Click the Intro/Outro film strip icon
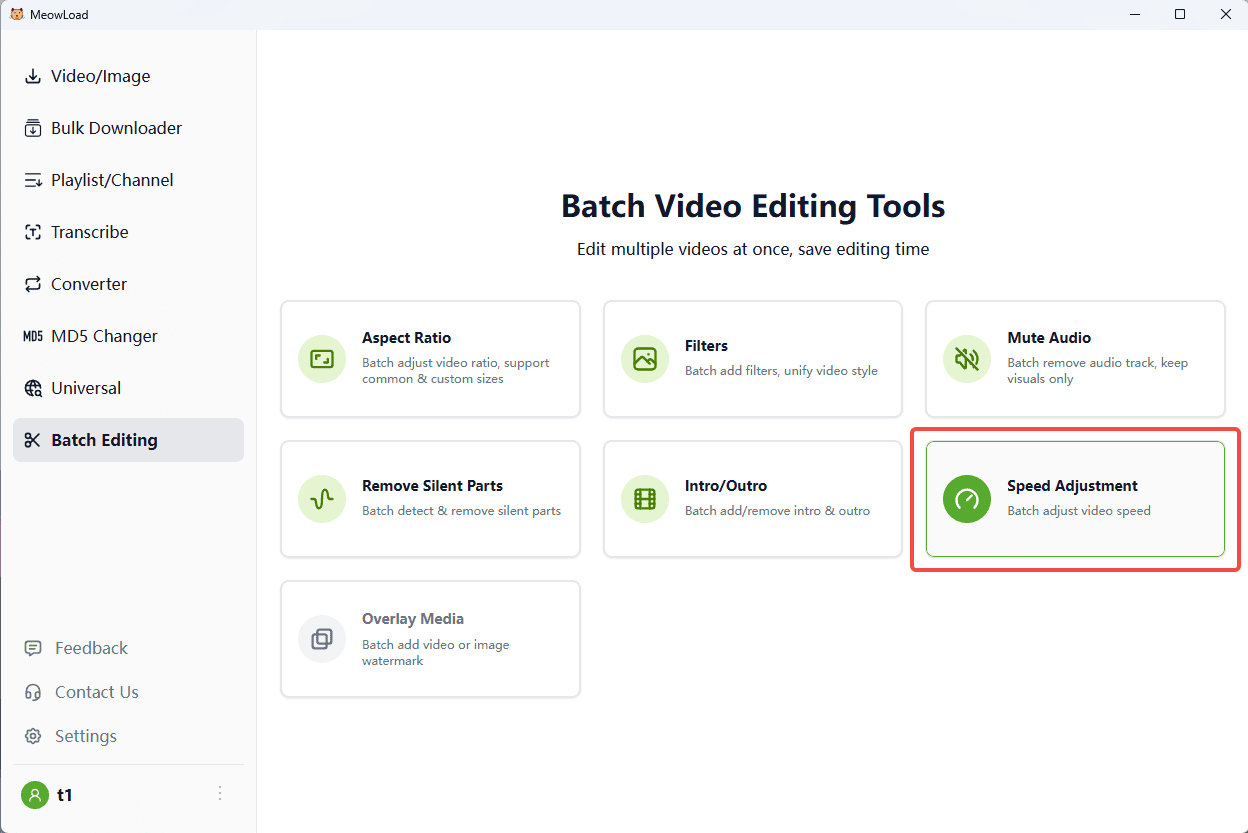1248x833 pixels. 645,499
